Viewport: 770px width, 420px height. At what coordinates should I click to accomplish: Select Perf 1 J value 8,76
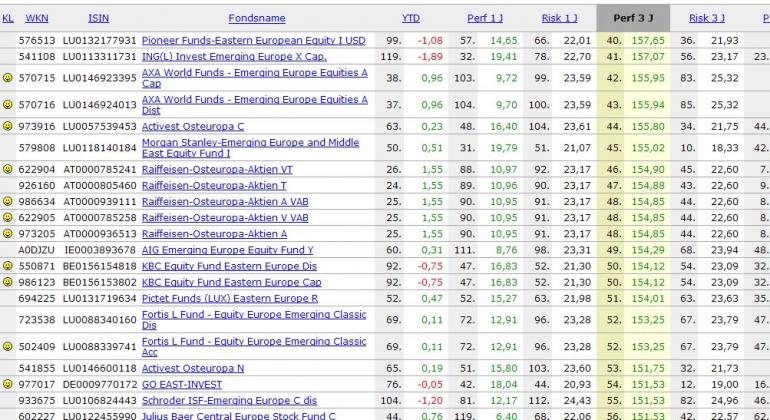point(506,250)
